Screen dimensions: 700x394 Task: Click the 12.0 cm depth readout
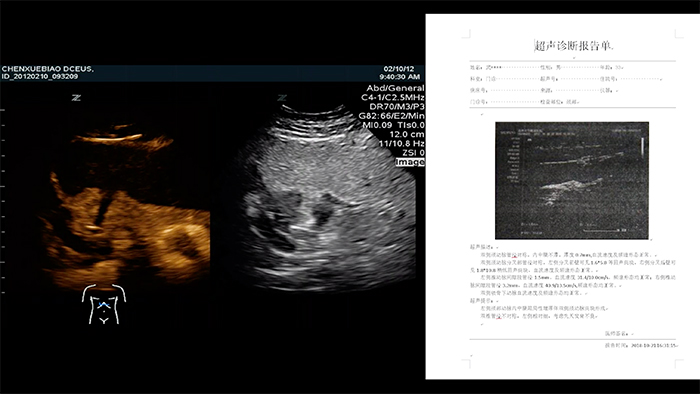pos(407,134)
